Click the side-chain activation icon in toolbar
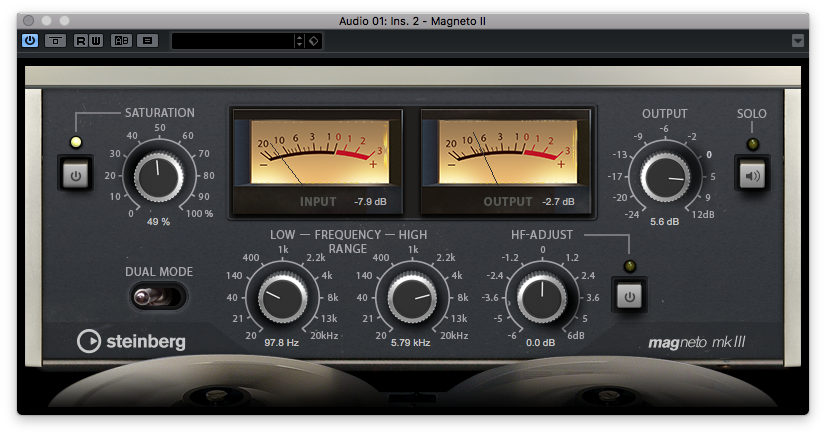826x436 pixels. [x=55, y=41]
